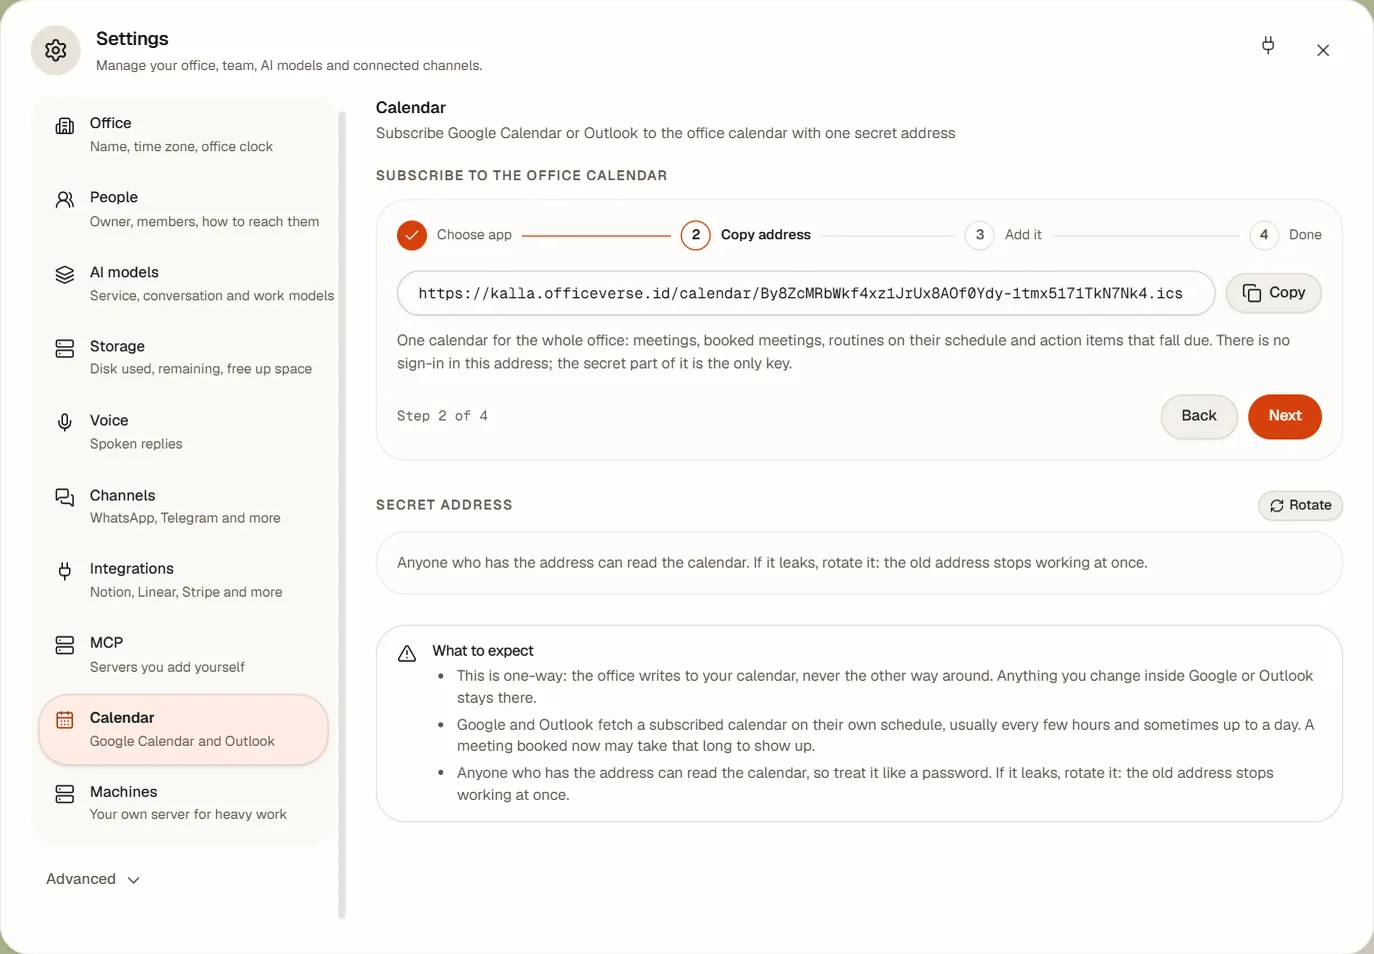This screenshot has height=954, width=1374.
Task: Click the Settings gear icon in header
Action: point(56,50)
